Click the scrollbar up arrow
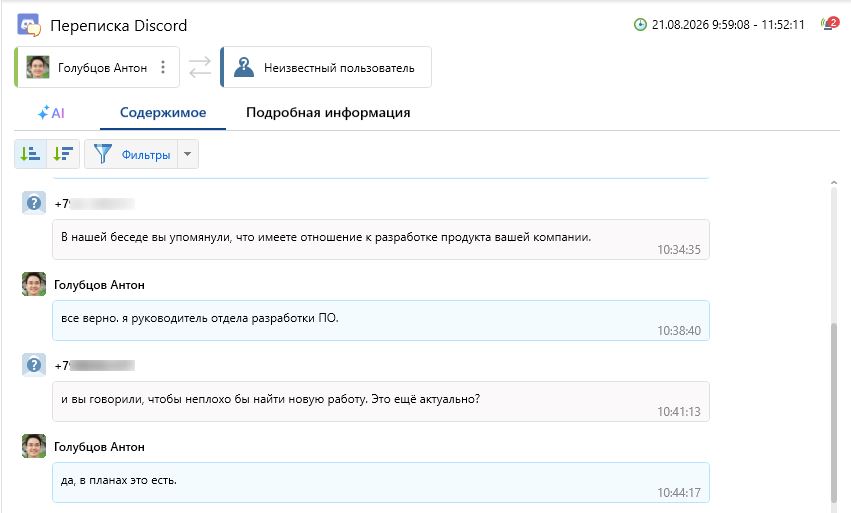851x513 pixels. [834, 183]
